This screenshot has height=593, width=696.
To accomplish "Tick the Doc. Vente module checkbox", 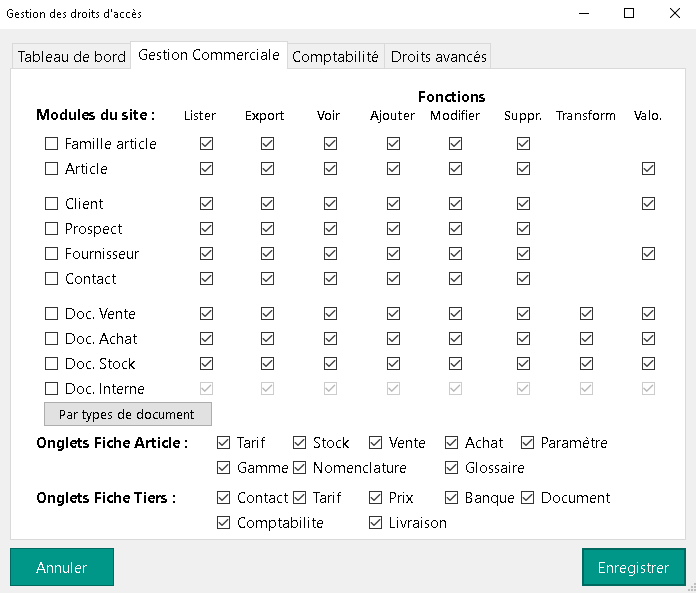I will point(52,314).
